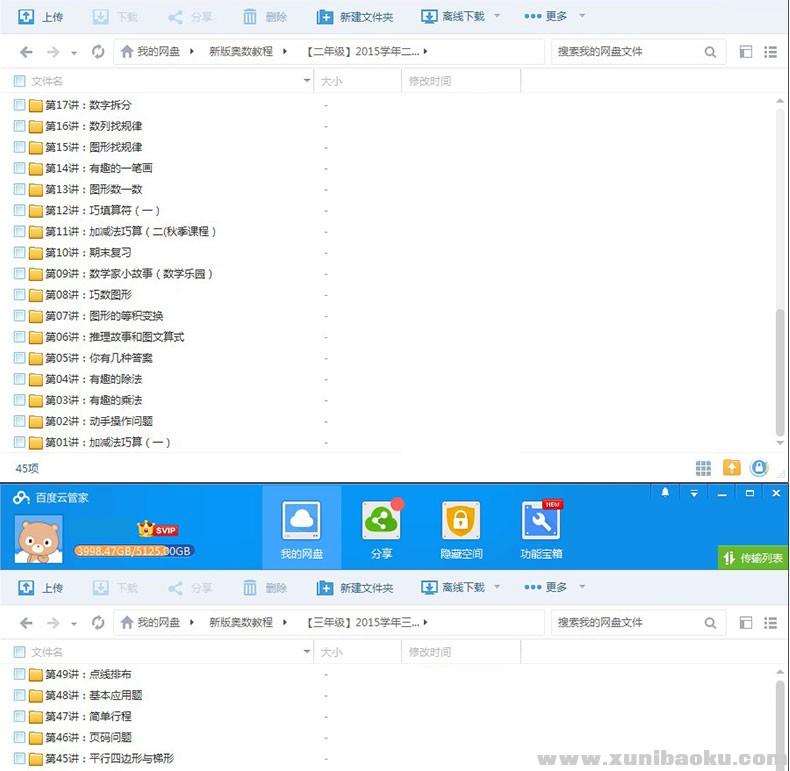
Task: Tick checkbox beside 第10讲:期末复习
Action: pos(19,253)
